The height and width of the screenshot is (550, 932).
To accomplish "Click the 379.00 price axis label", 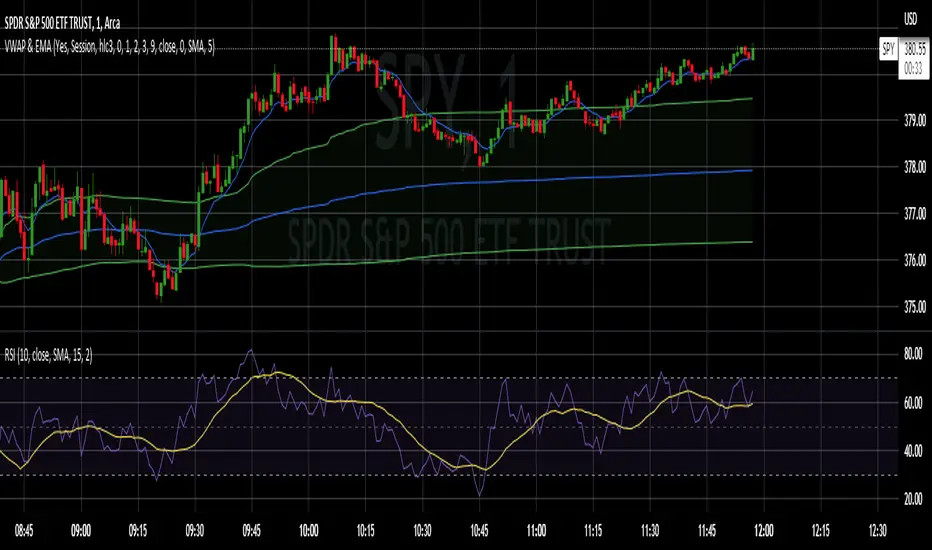I will coord(914,121).
